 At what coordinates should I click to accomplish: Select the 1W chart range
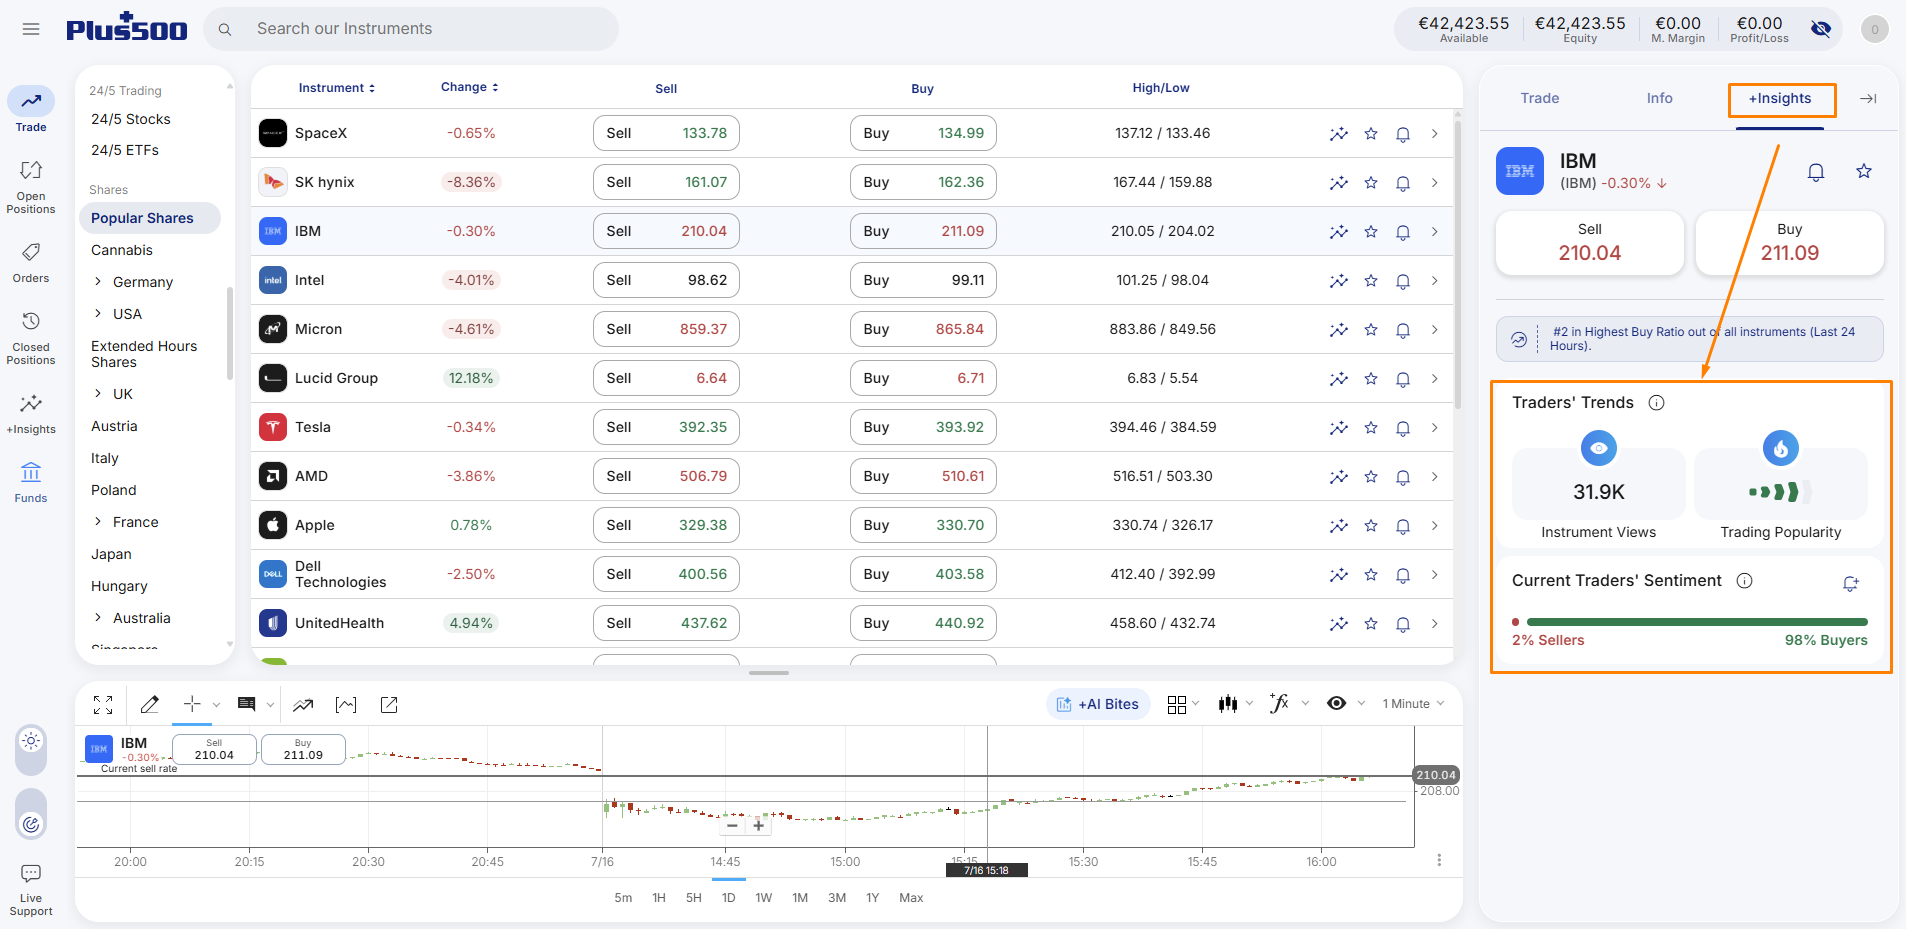pyautogui.click(x=764, y=898)
